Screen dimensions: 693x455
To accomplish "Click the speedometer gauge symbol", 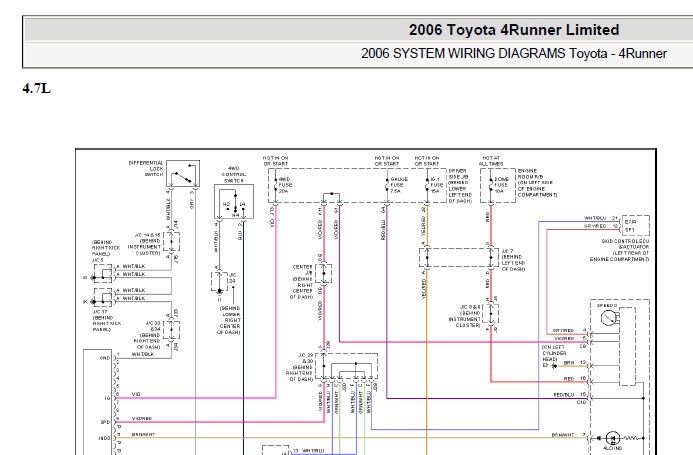I will point(609,317).
